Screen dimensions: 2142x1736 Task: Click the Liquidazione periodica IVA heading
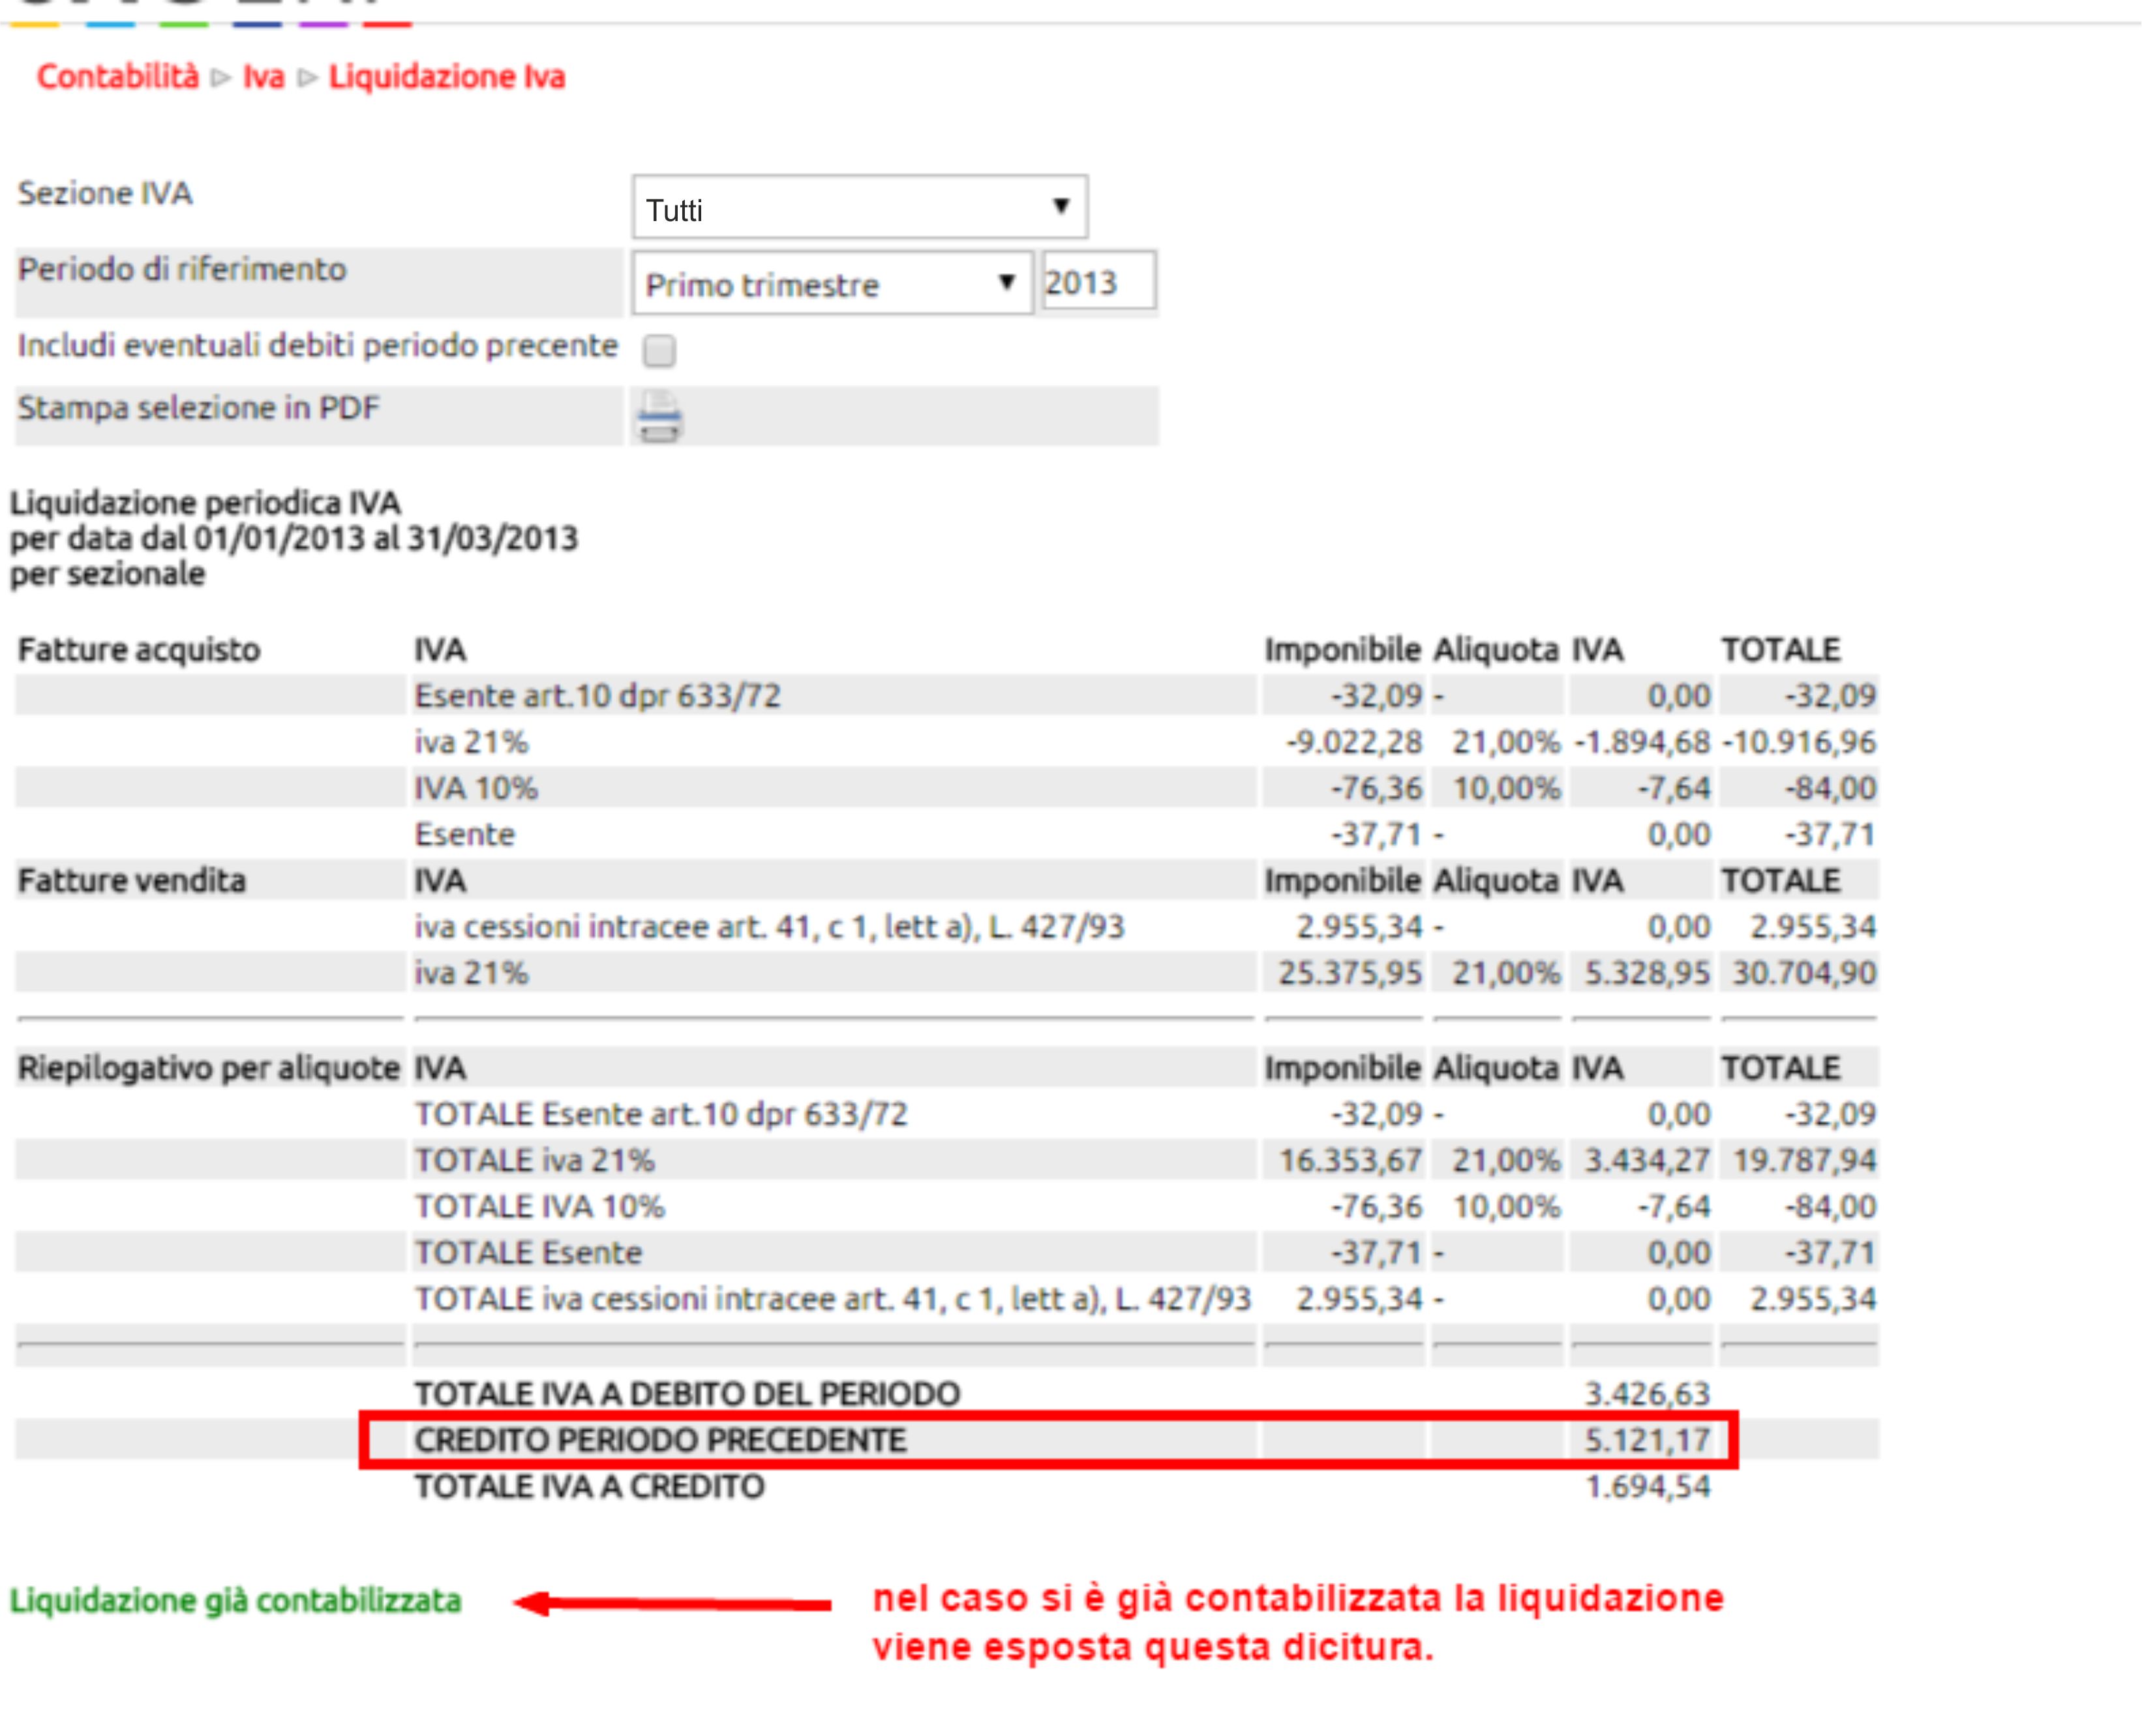pyautogui.click(x=206, y=503)
